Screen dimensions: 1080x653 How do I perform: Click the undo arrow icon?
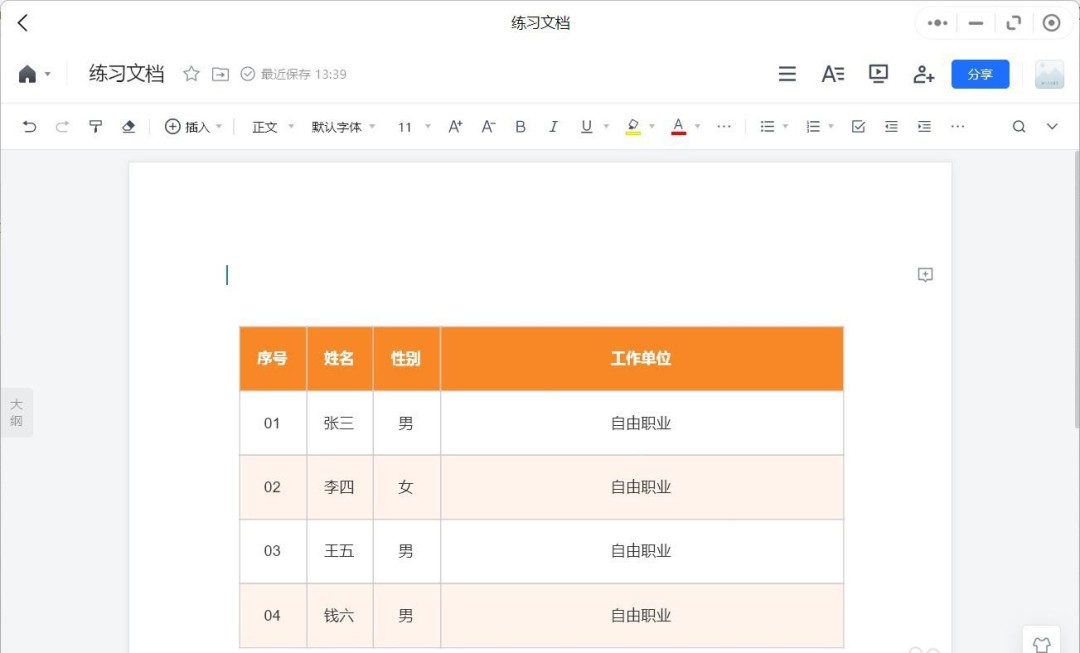point(29,126)
